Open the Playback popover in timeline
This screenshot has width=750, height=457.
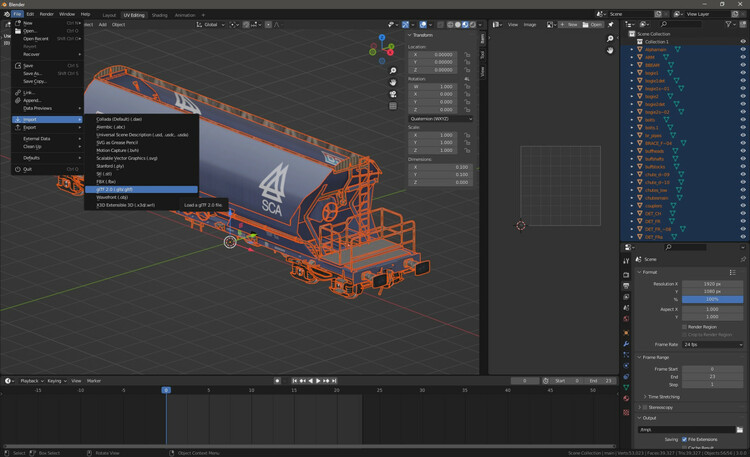[x=32, y=381]
